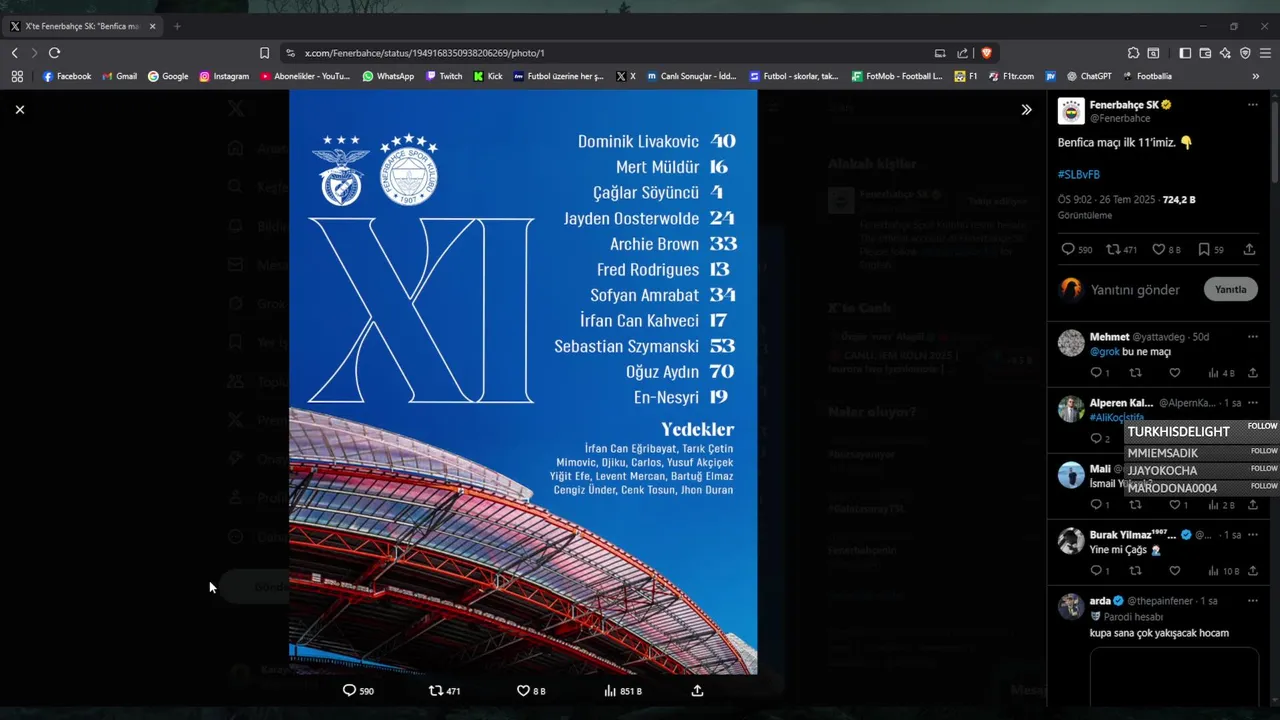
Task: Open Fenerbahçe SK profile avatar
Action: (1071, 111)
